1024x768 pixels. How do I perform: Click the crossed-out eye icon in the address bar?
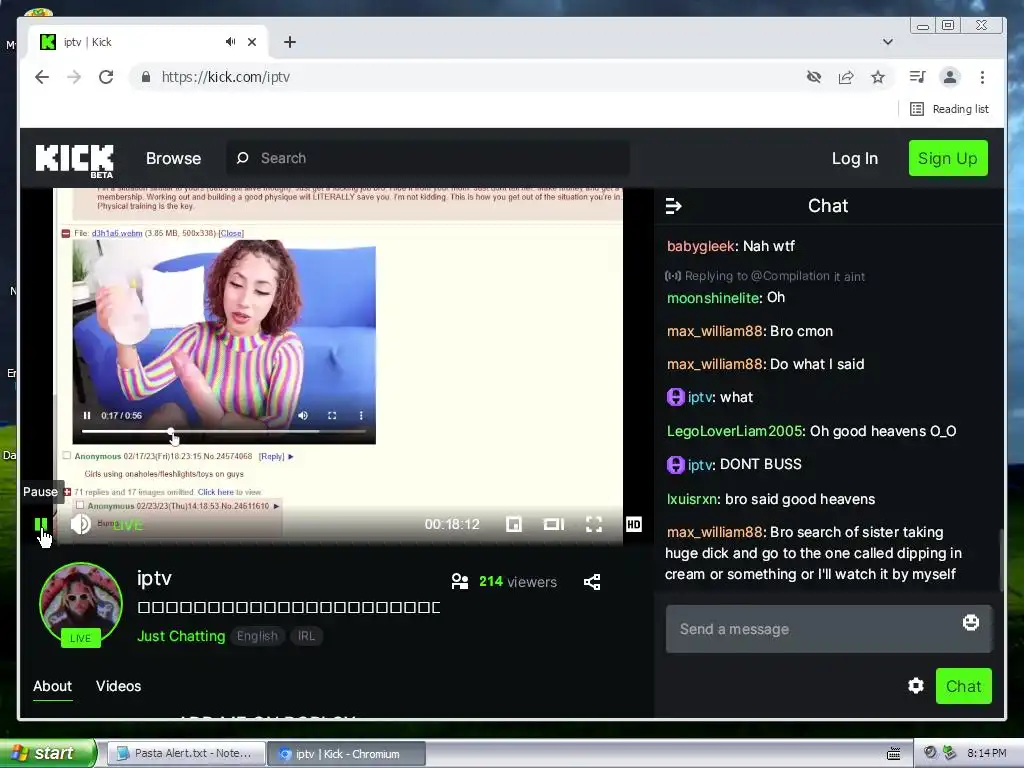(814, 77)
